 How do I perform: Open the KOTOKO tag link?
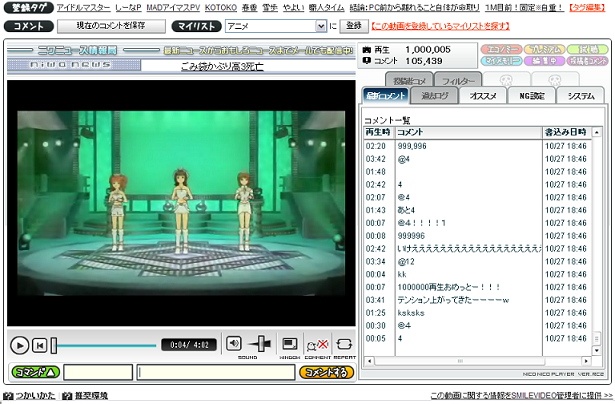(x=221, y=7)
